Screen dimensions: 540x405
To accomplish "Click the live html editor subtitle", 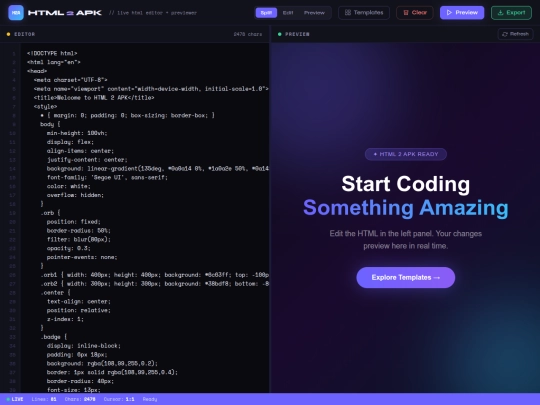I will click(153, 13).
